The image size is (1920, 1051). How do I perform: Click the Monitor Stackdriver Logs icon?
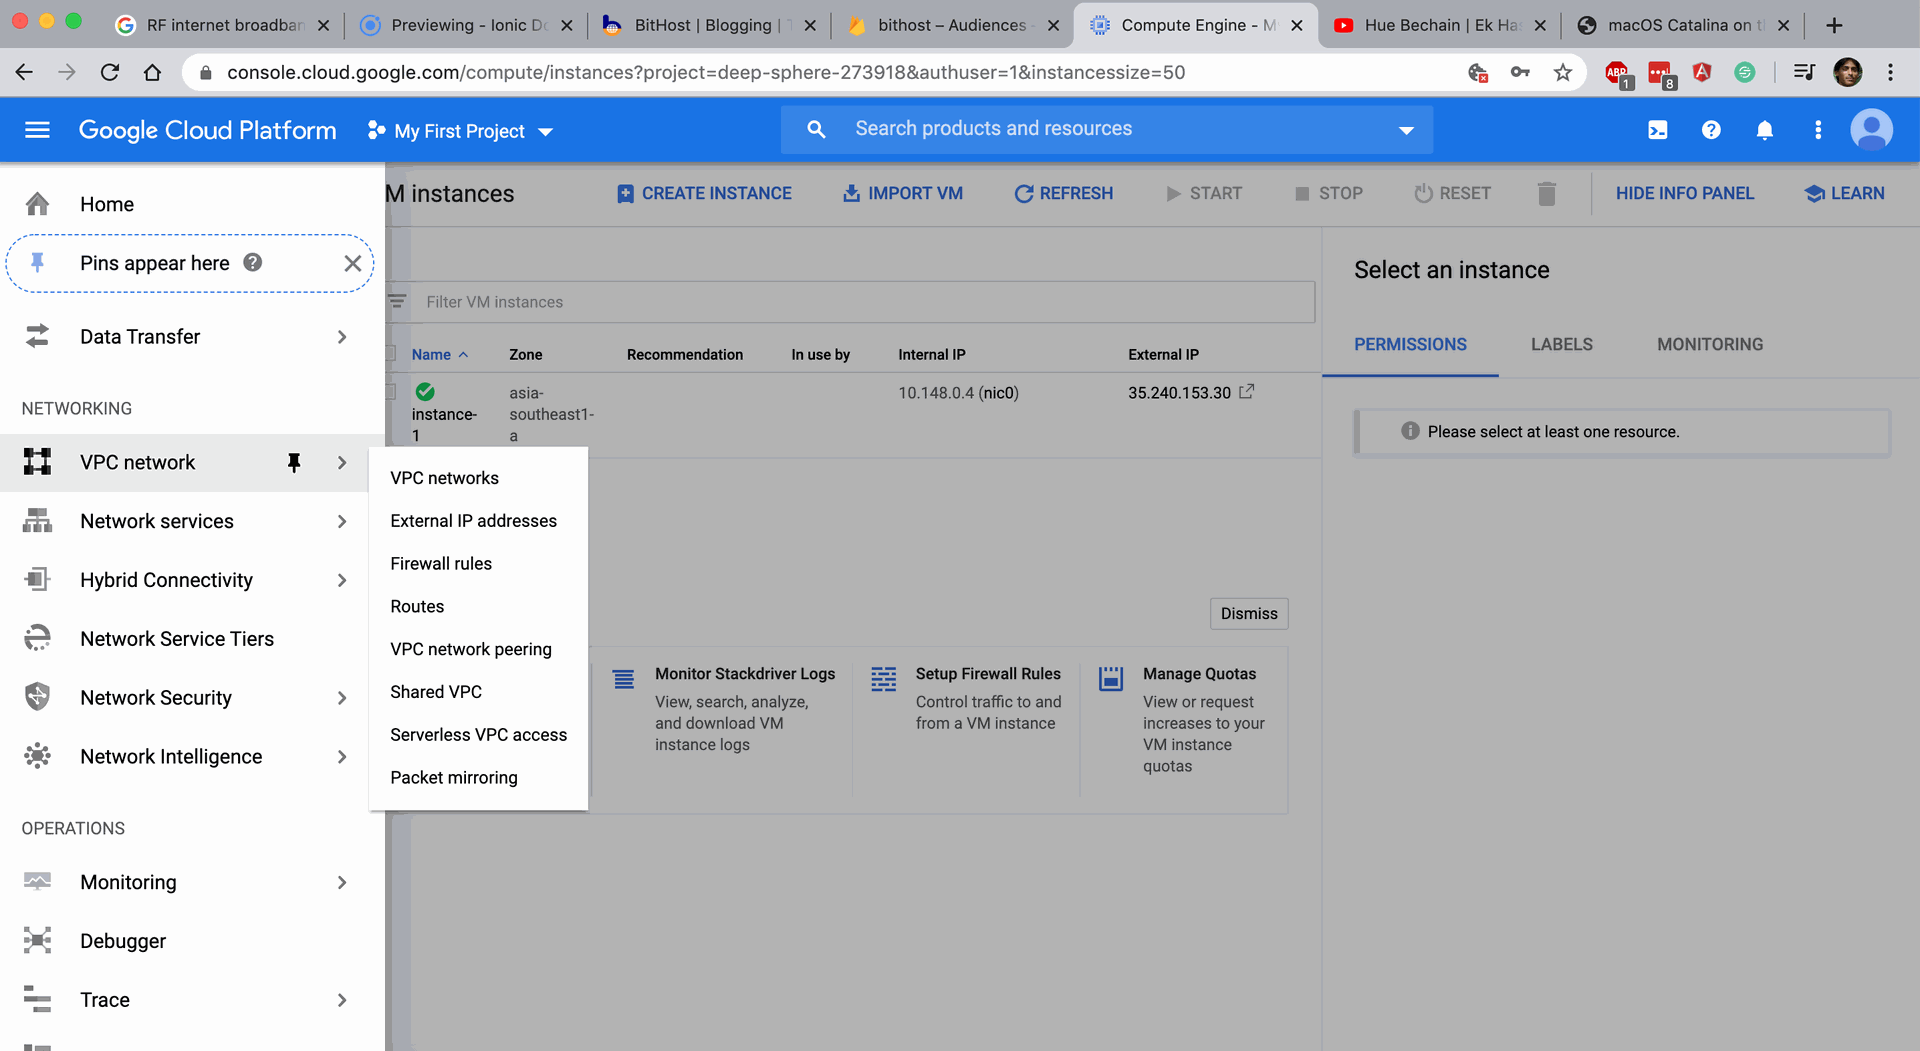pyautogui.click(x=623, y=679)
